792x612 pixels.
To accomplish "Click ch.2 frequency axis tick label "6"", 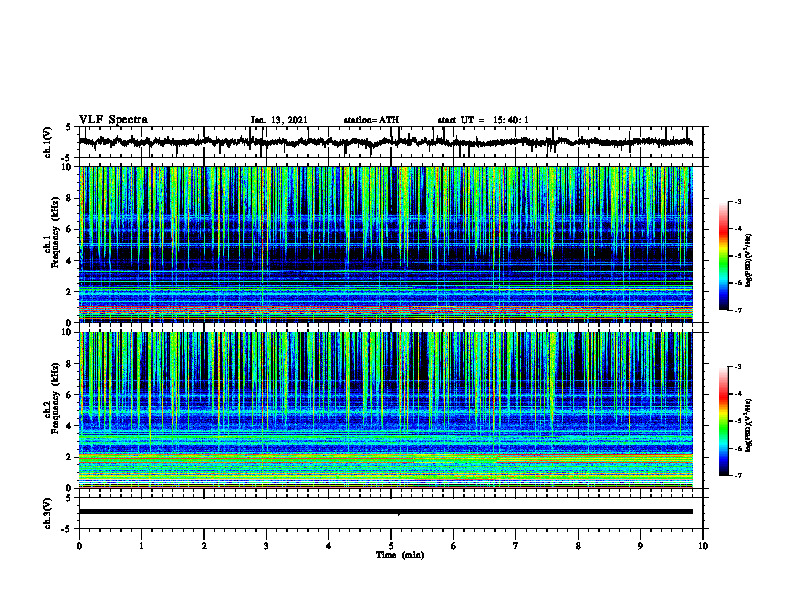I will click(69, 395).
